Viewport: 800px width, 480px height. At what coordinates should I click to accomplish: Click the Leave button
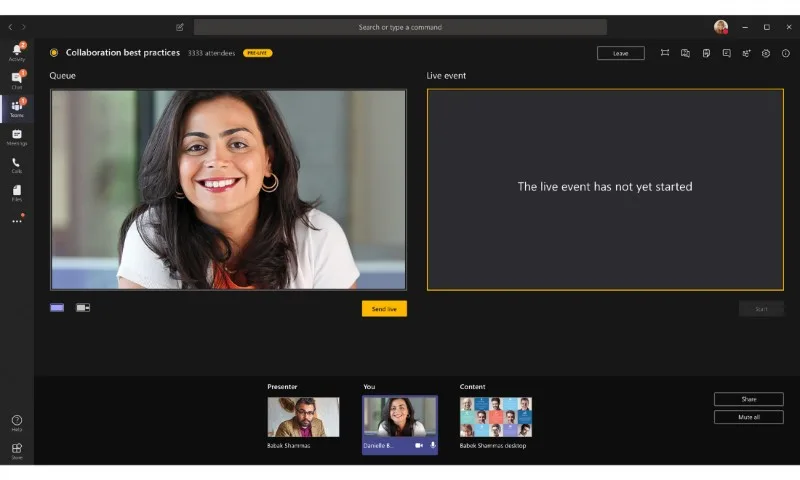pyautogui.click(x=620, y=53)
